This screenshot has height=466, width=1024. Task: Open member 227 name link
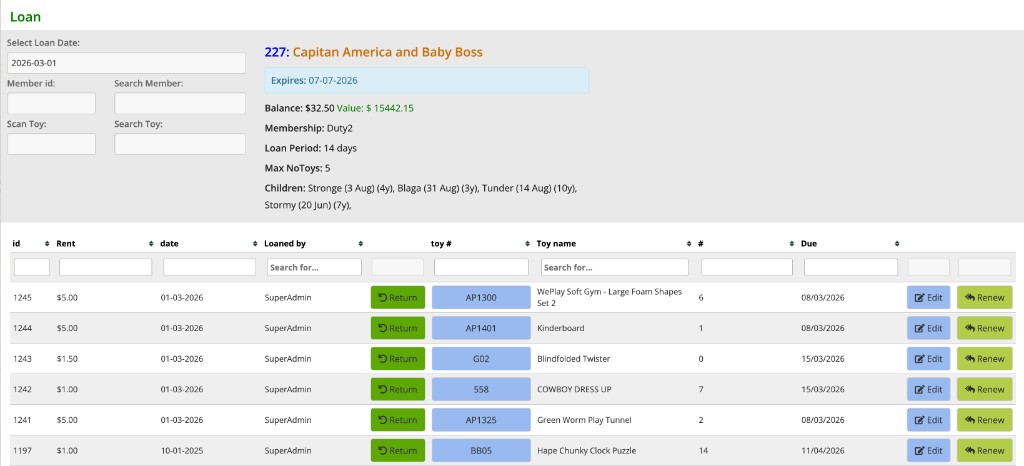[387, 52]
